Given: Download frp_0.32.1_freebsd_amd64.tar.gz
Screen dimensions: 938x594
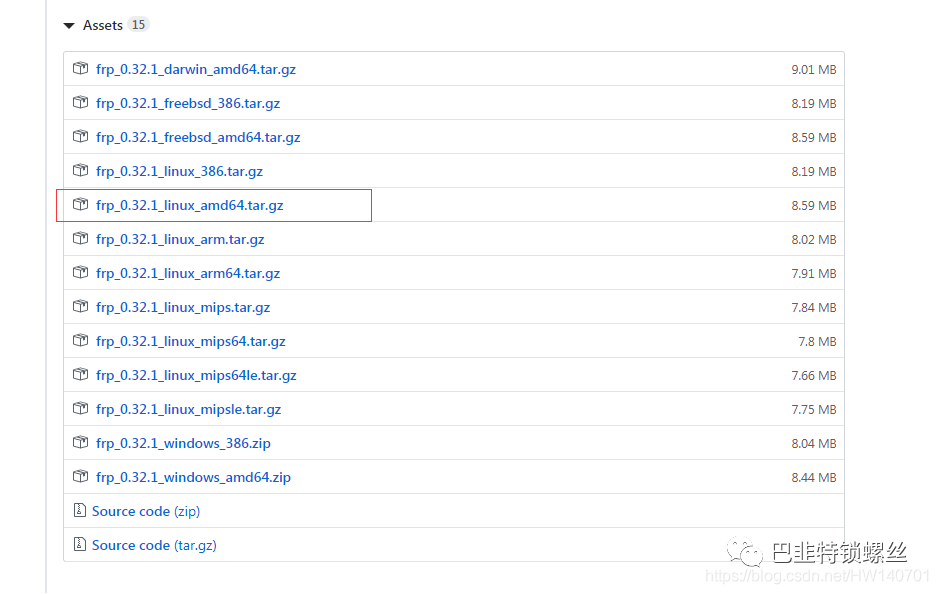Looking at the screenshot, I should [x=198, y=138].
